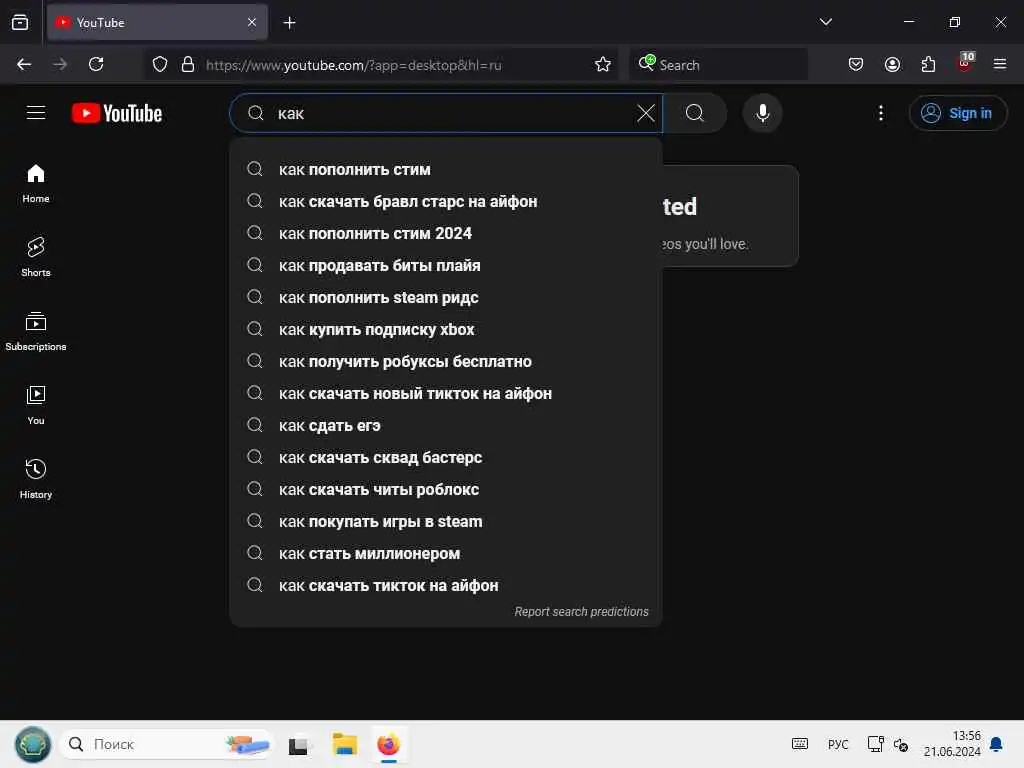The image size is (1024, 768).
Task: Choose suggestion "как пополнить стим 2024"
Action: [446, 233]
